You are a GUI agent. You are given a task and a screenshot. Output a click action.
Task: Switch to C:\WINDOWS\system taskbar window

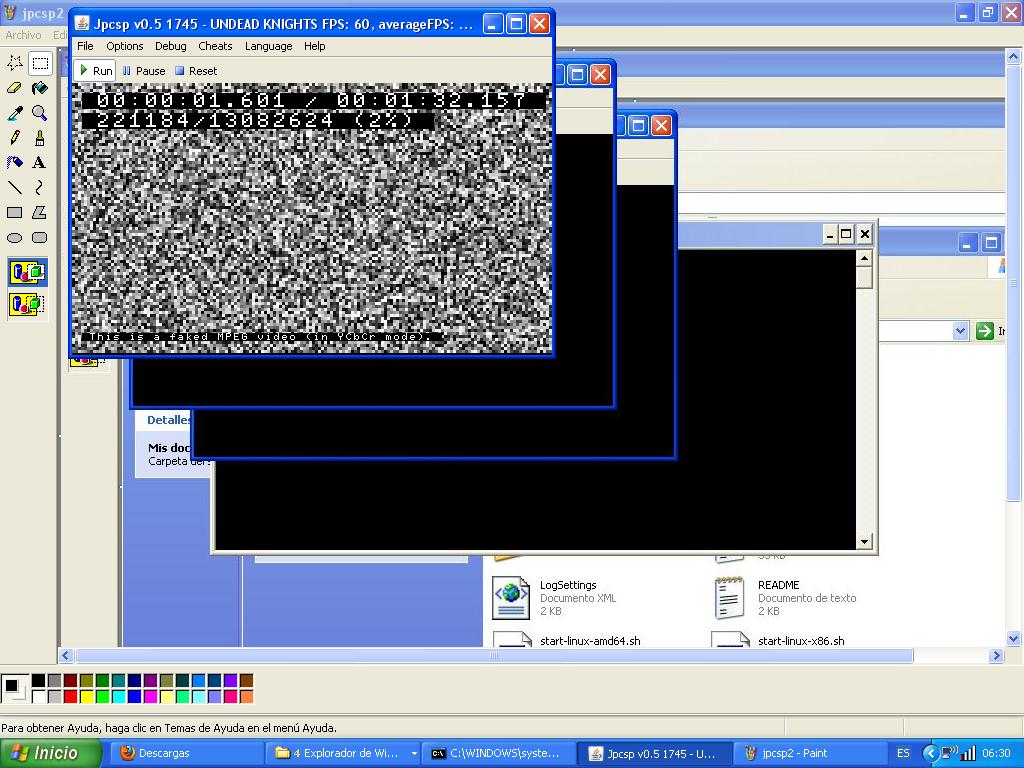click(499, 753)
